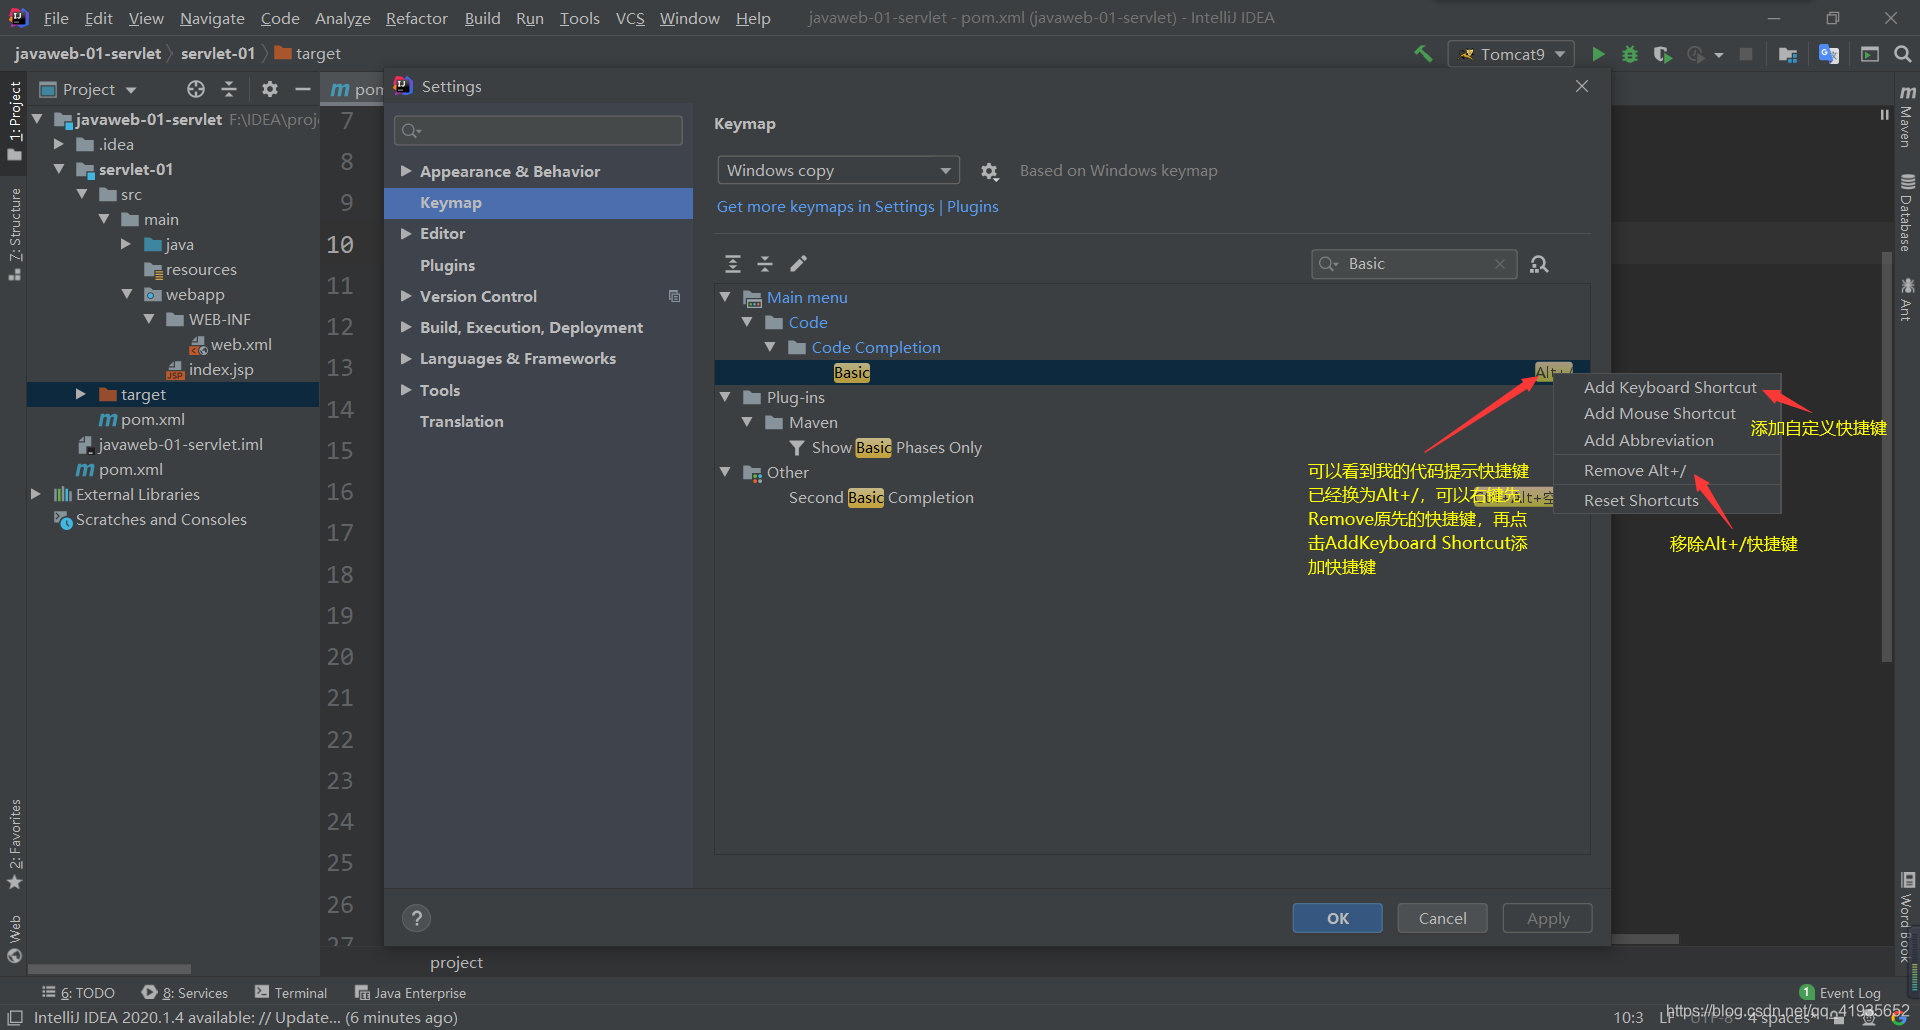
Task: Open the Database tool window tab
Action: pos(1906,213)
